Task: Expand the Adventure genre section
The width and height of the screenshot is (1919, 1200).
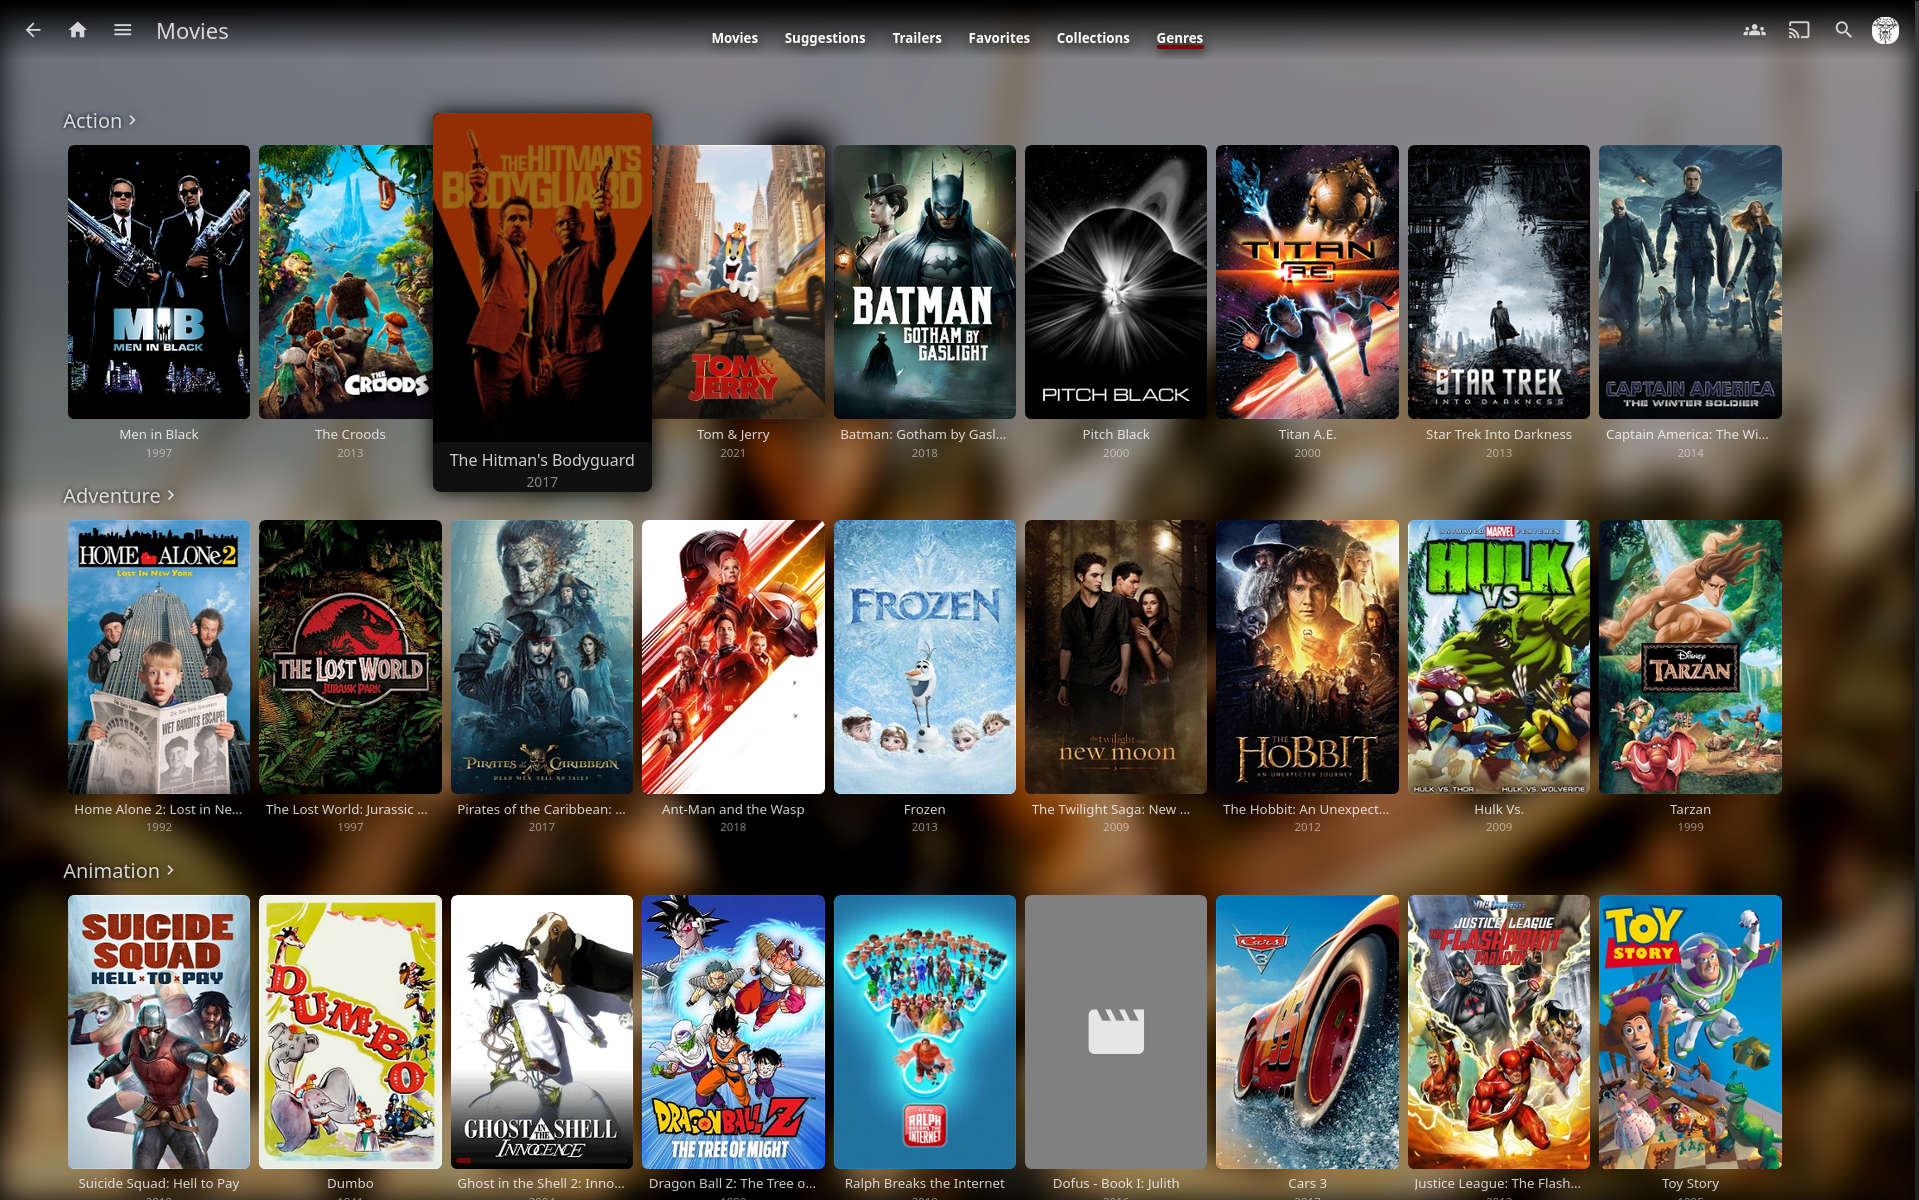Action: 119,496
